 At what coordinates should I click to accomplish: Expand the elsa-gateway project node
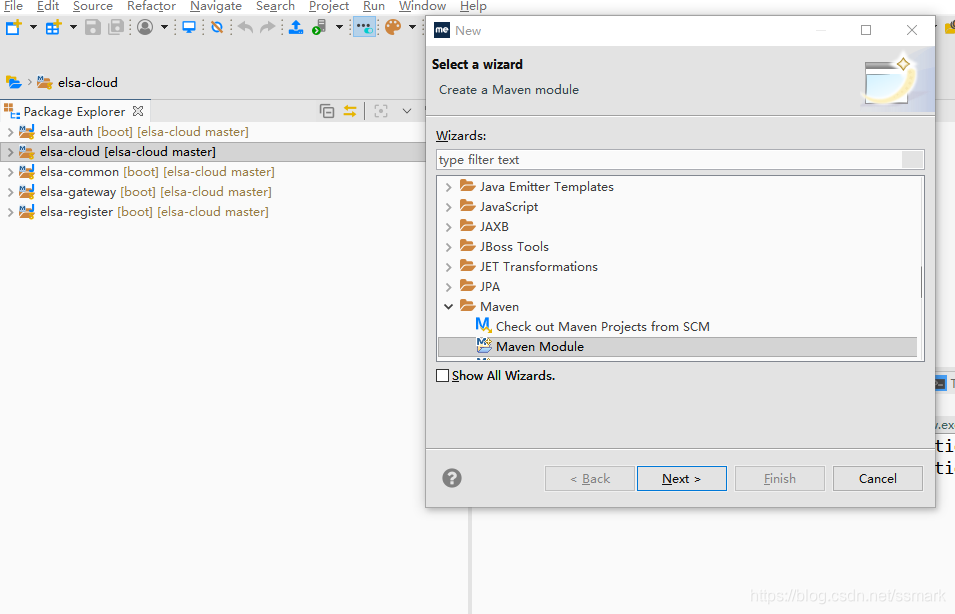tap(10, 192)
